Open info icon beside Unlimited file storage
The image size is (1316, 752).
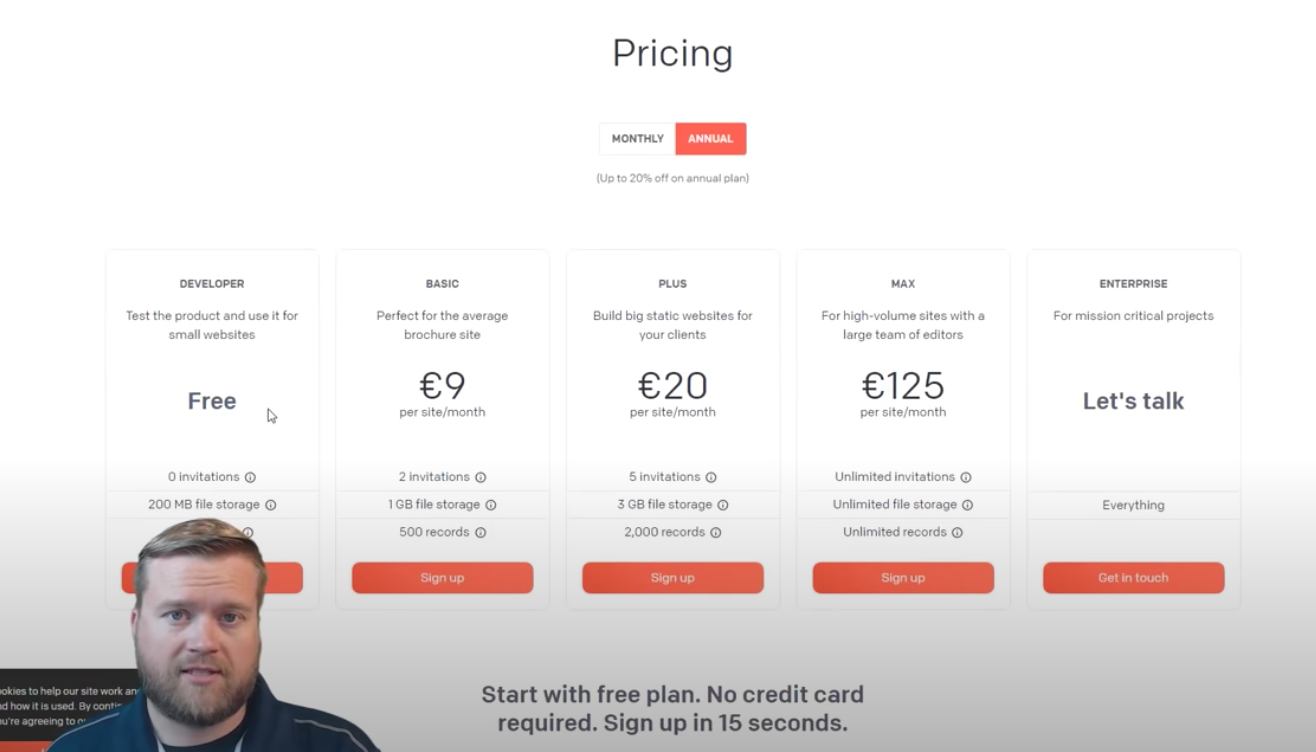968,505
